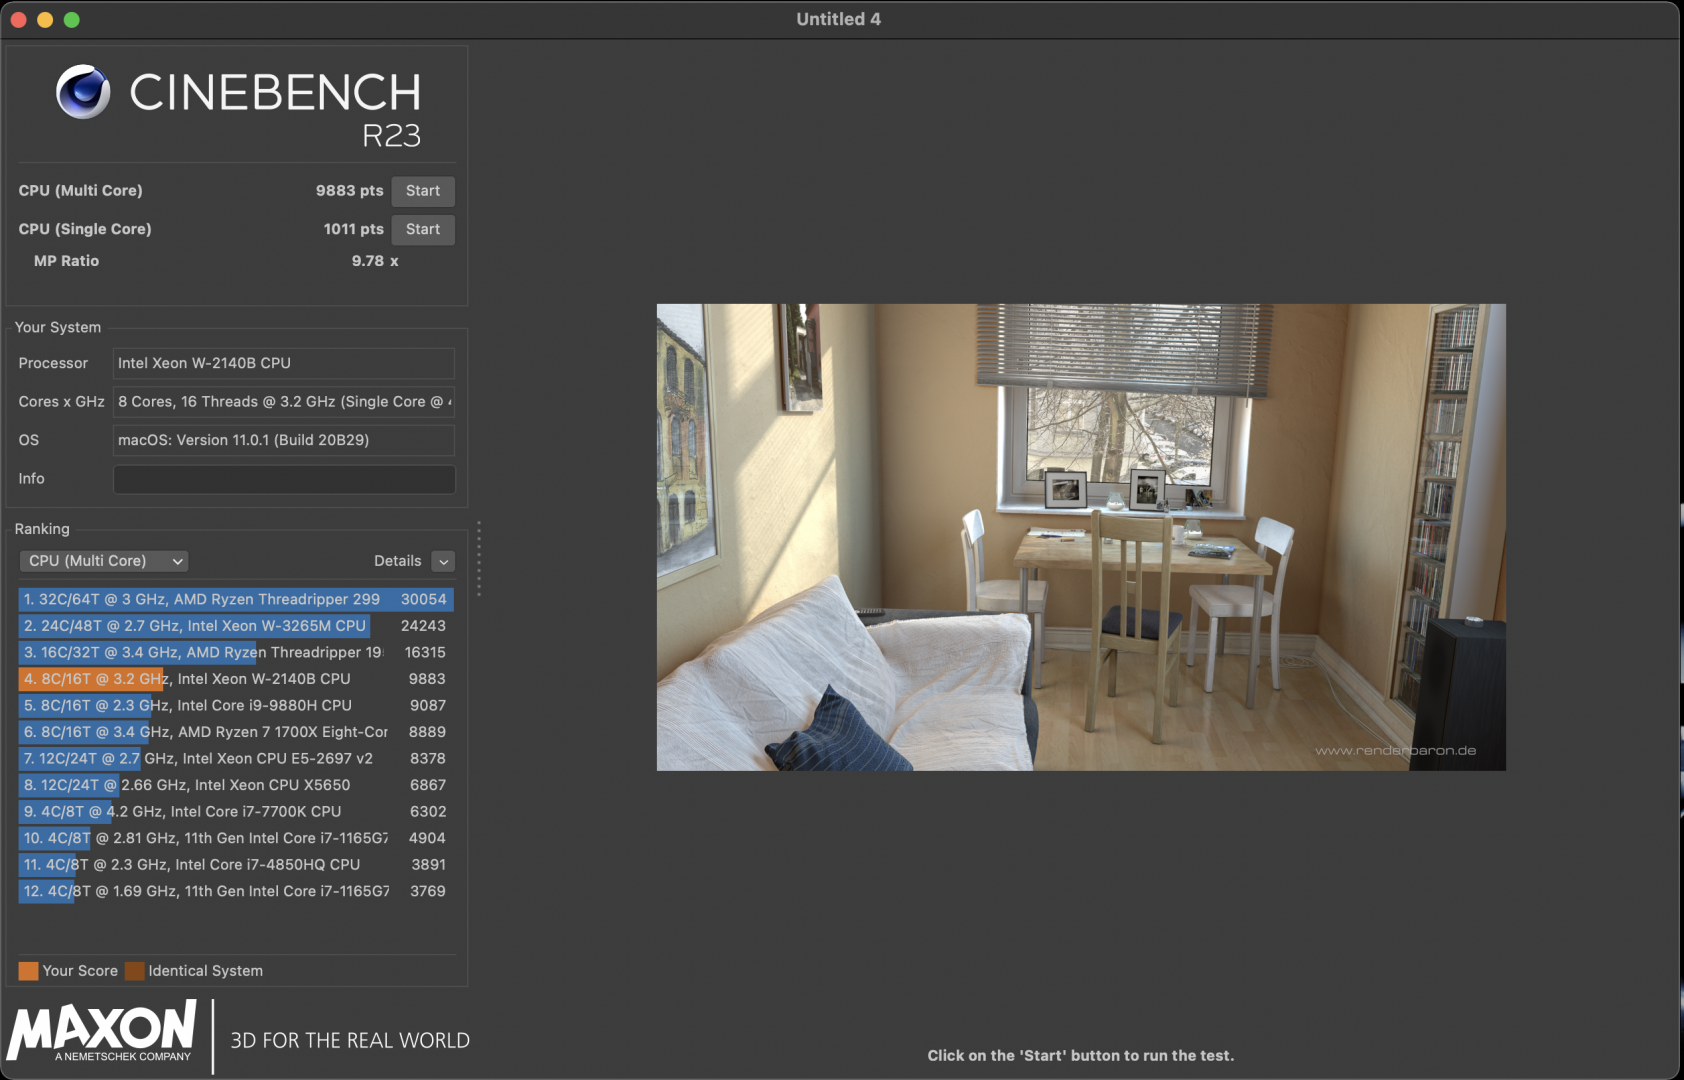Click the MAXON company logo
The height and width of the screenshot is (1080, 1684).
[x=102, y=1031]
